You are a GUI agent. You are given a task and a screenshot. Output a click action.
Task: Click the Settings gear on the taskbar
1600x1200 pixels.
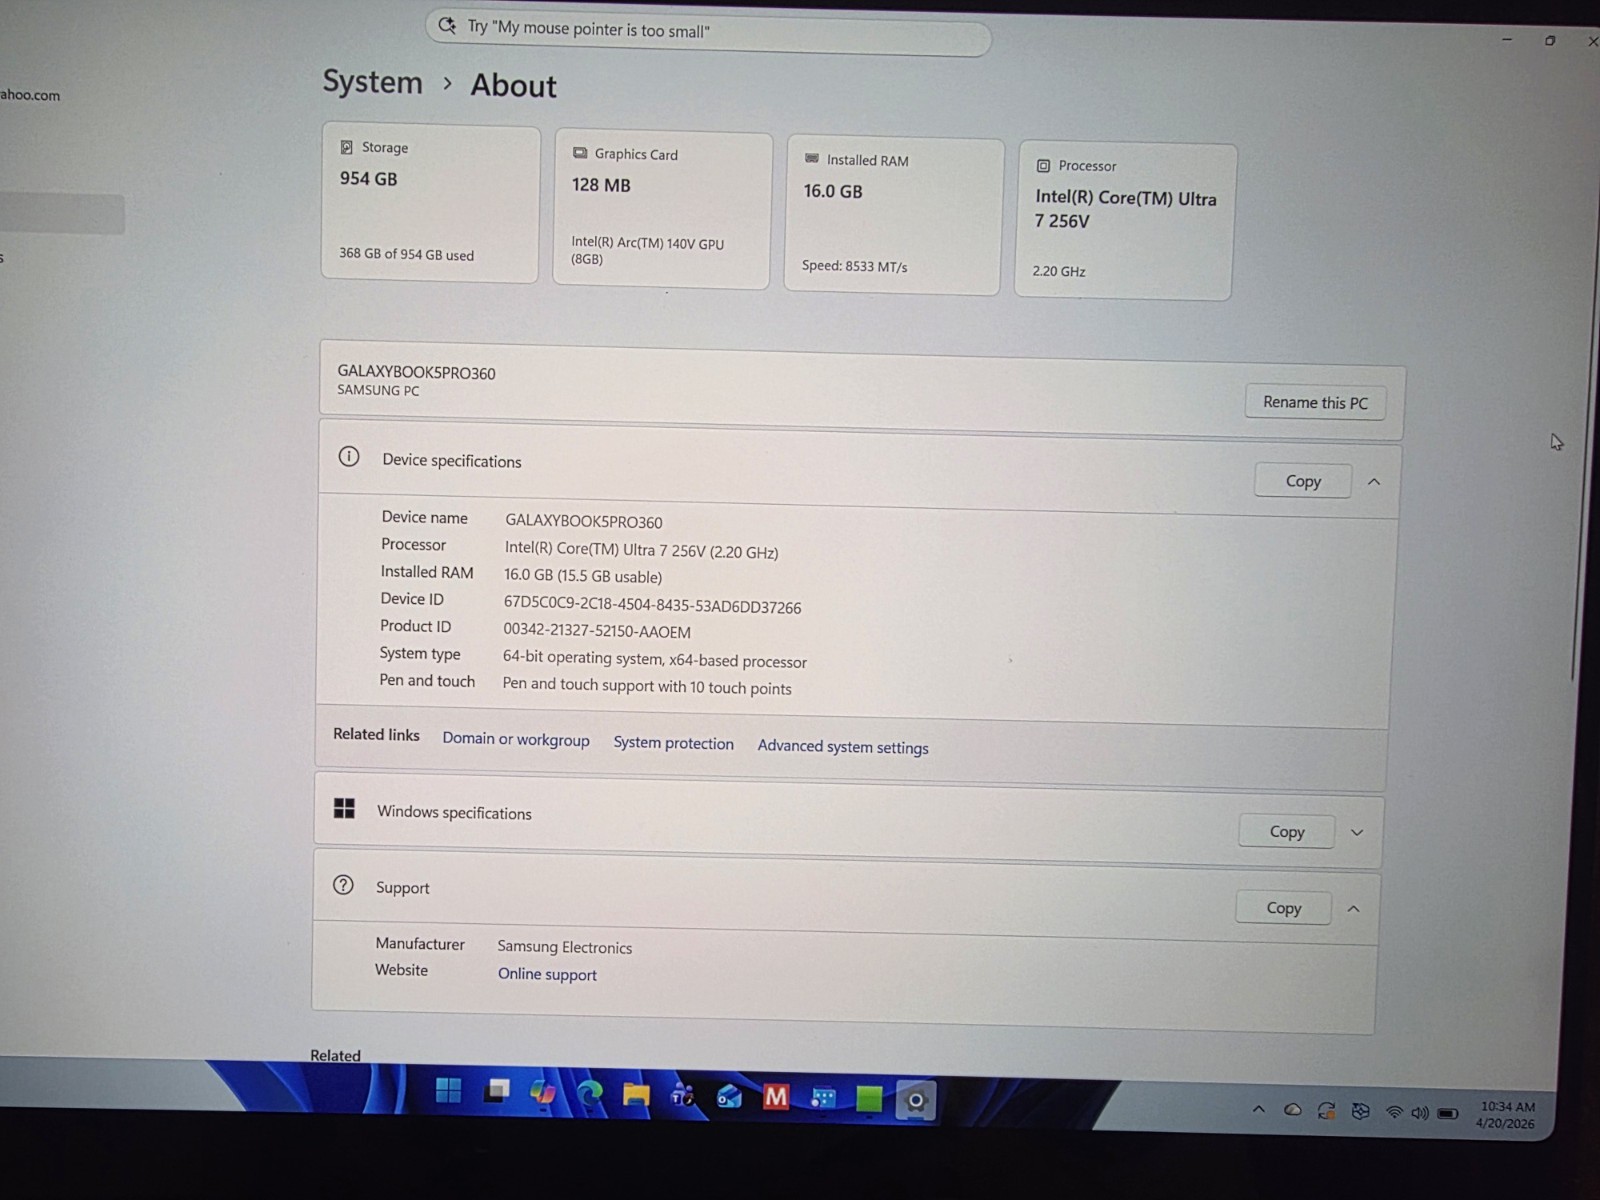point(915,1101)
